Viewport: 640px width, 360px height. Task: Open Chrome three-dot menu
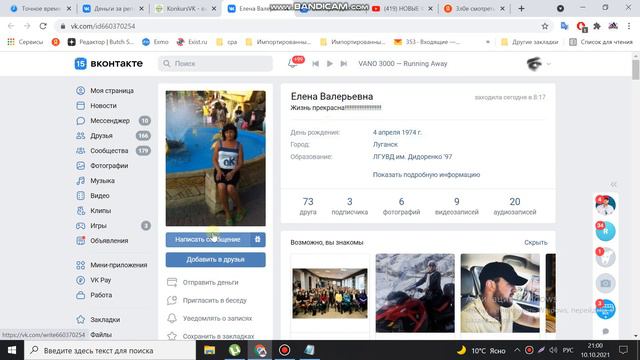coord(629,26)
